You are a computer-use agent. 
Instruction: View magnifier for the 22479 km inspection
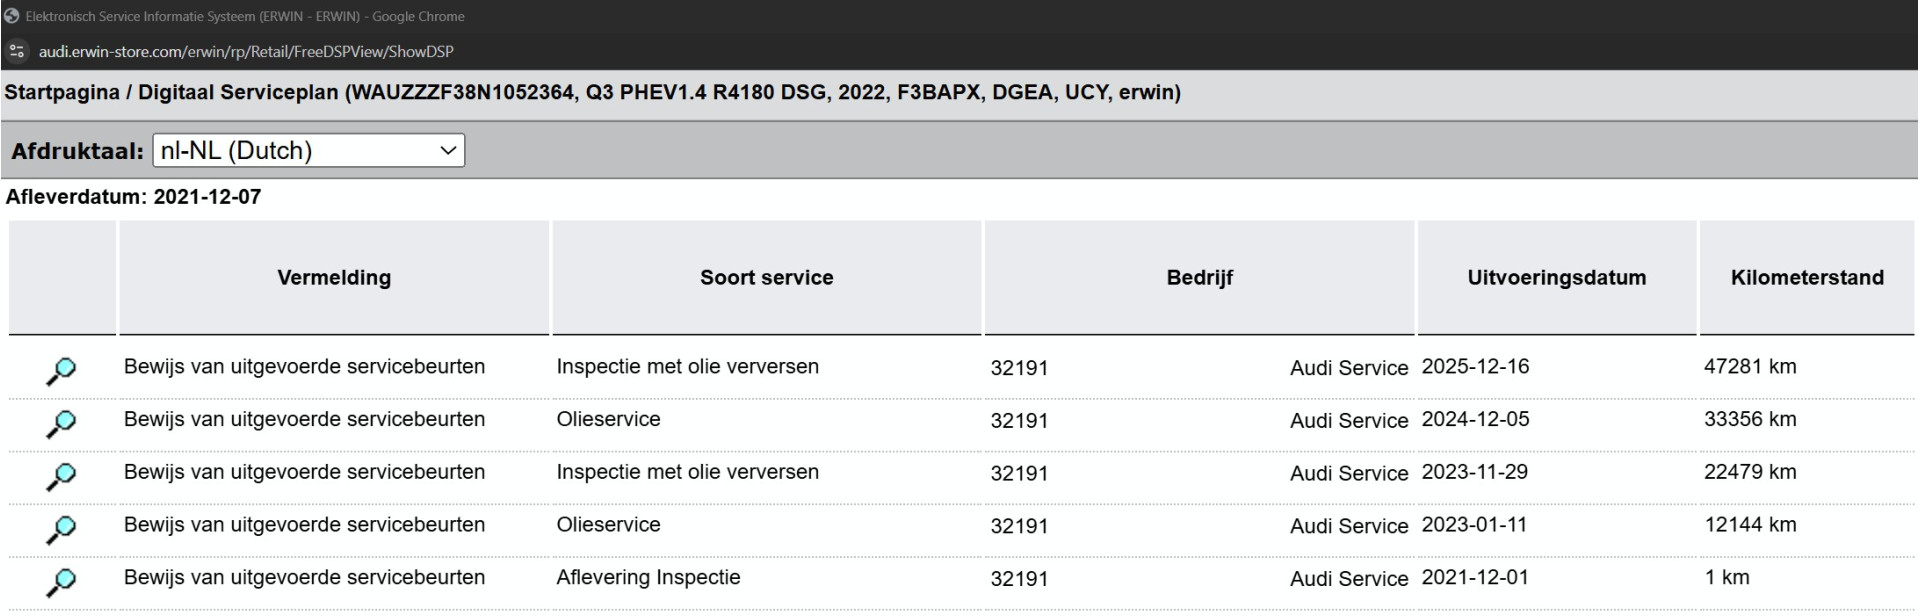click(x=61, y=477)
